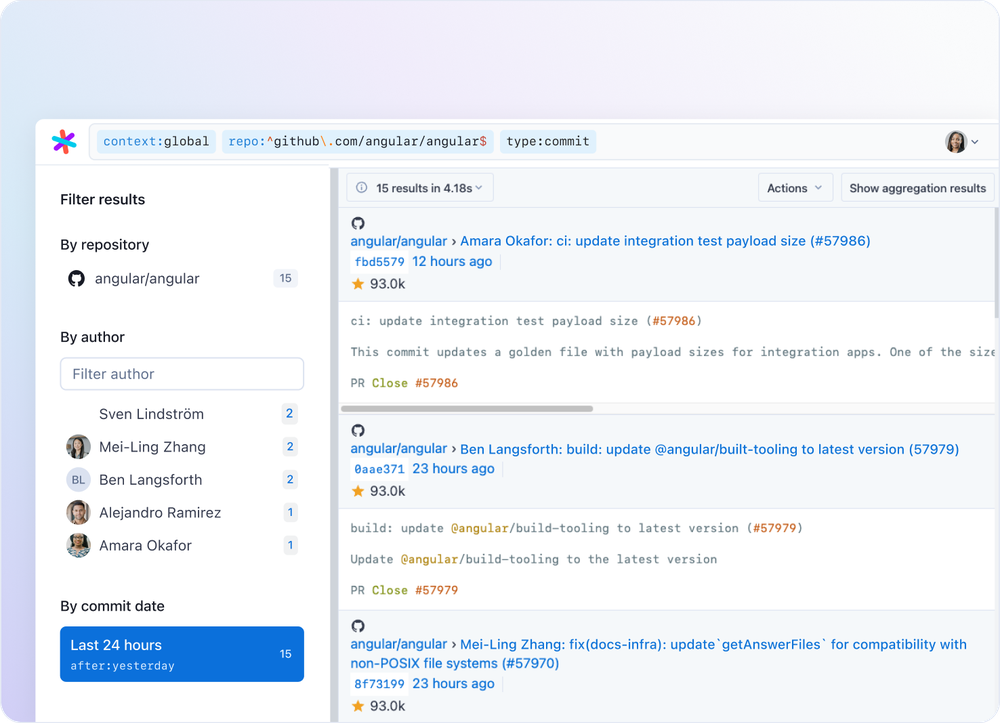Click the GitHub icon on the first commit result
This screenshot has height=723, width=1000.
pyautogui.click(x=358, y=223)
